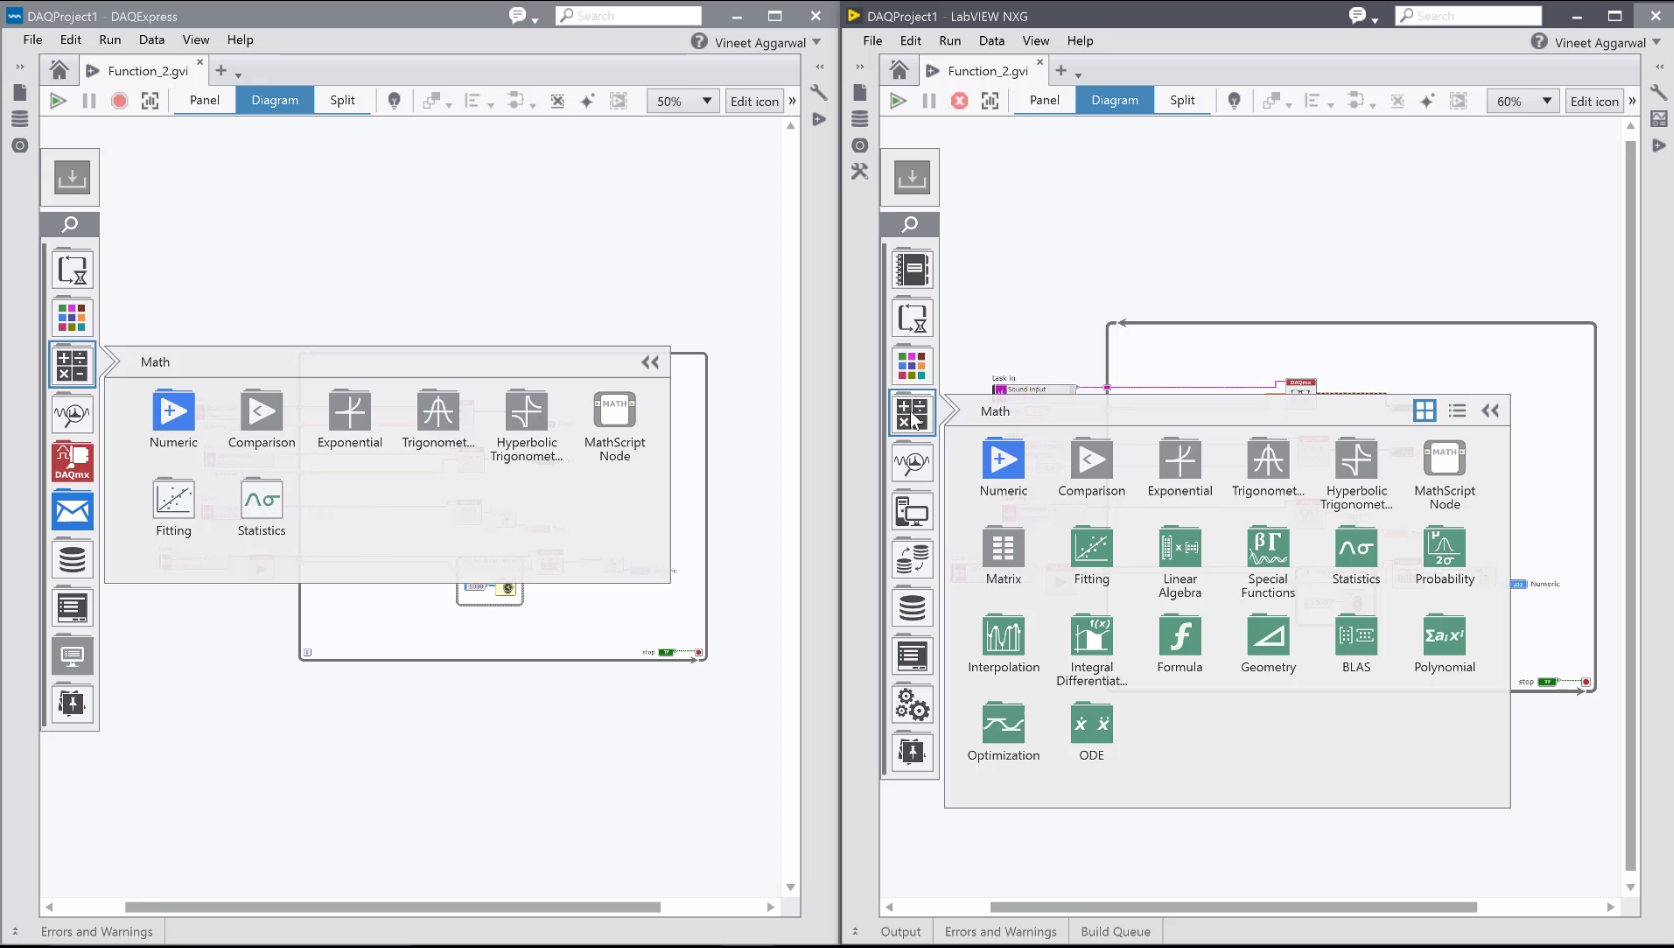The width and height of the screenshot is (1674, 948).
Task: Open Matrix palette in LabVIEW NXG
Action: click(1003, 555)
